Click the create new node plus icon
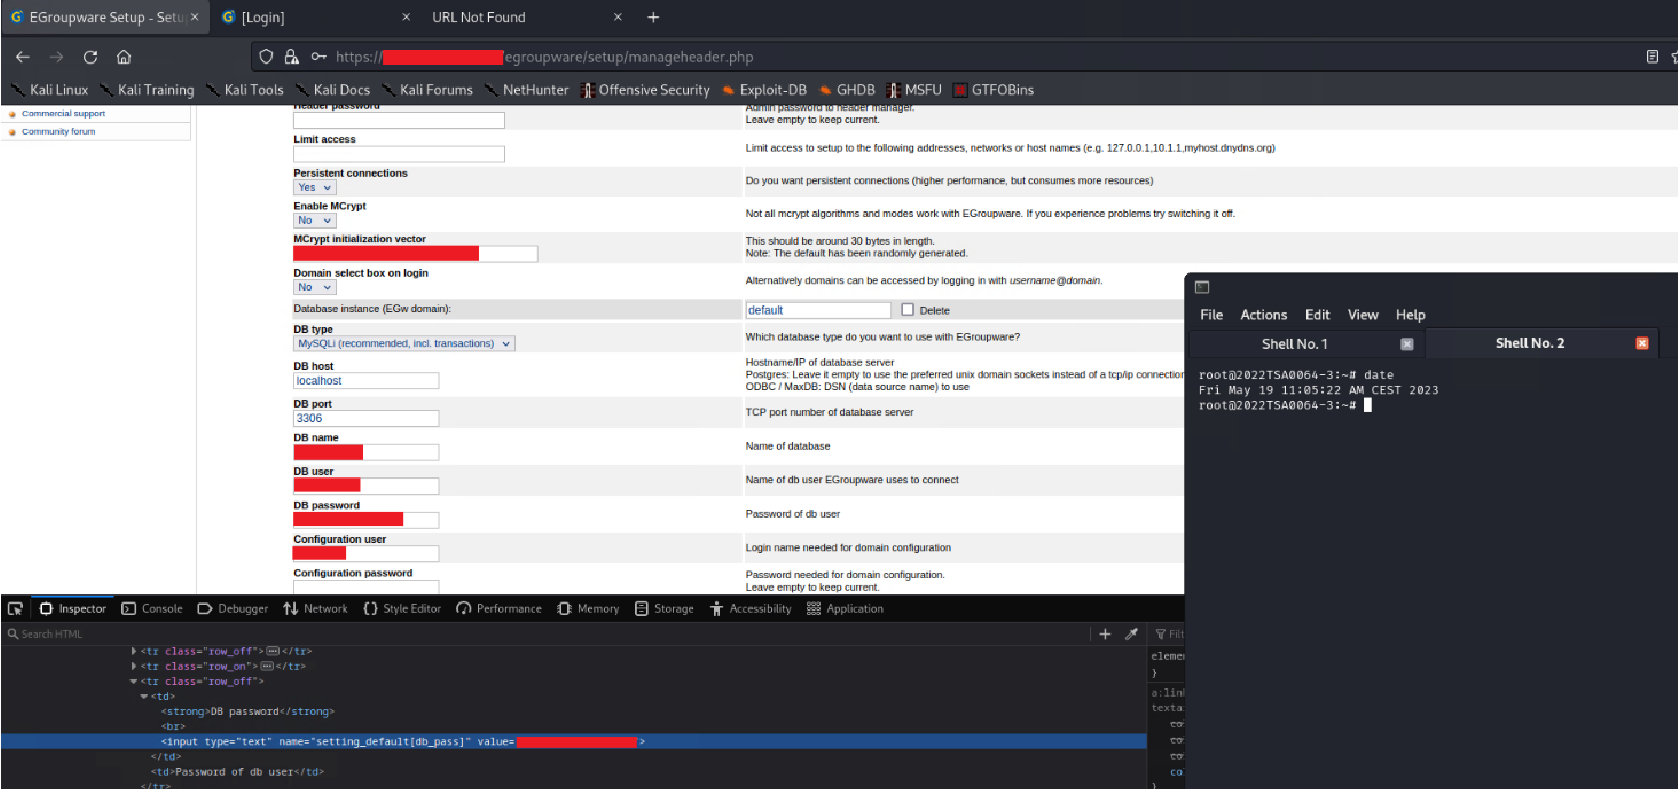 1105,634
